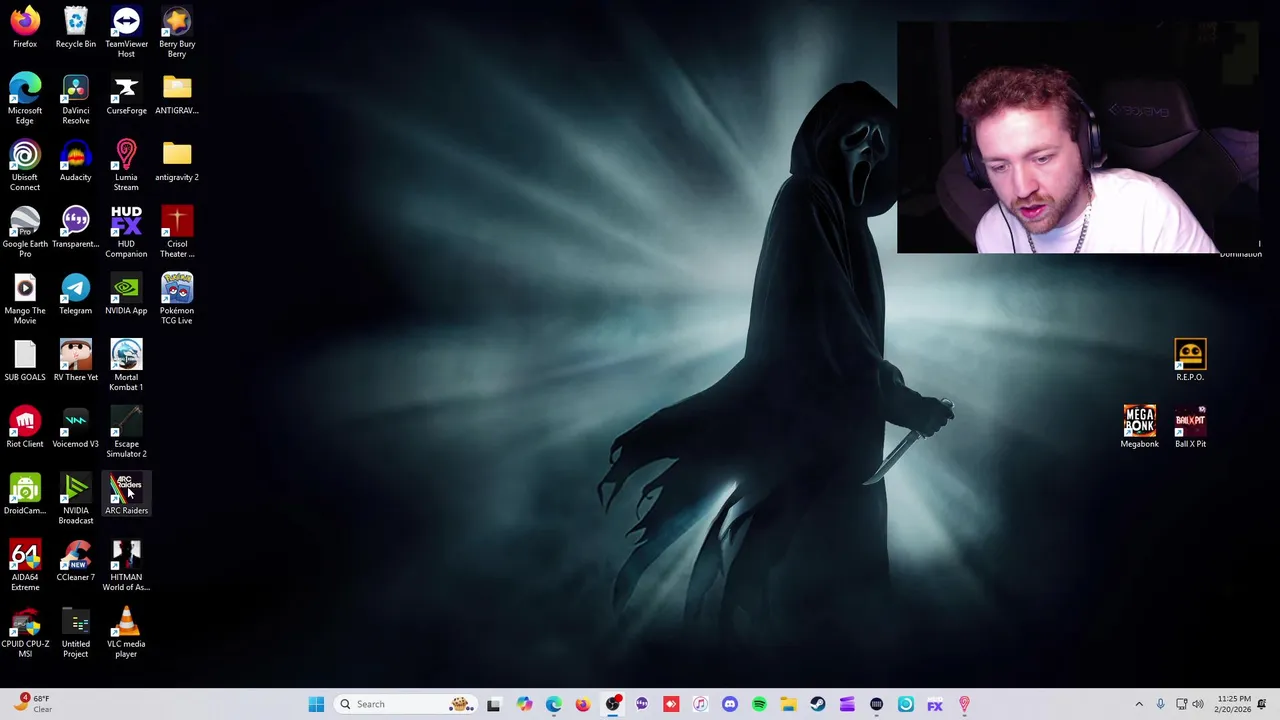
Task: Select the Microsoft Edge desktop shortcut
Action: click(25, 99)
